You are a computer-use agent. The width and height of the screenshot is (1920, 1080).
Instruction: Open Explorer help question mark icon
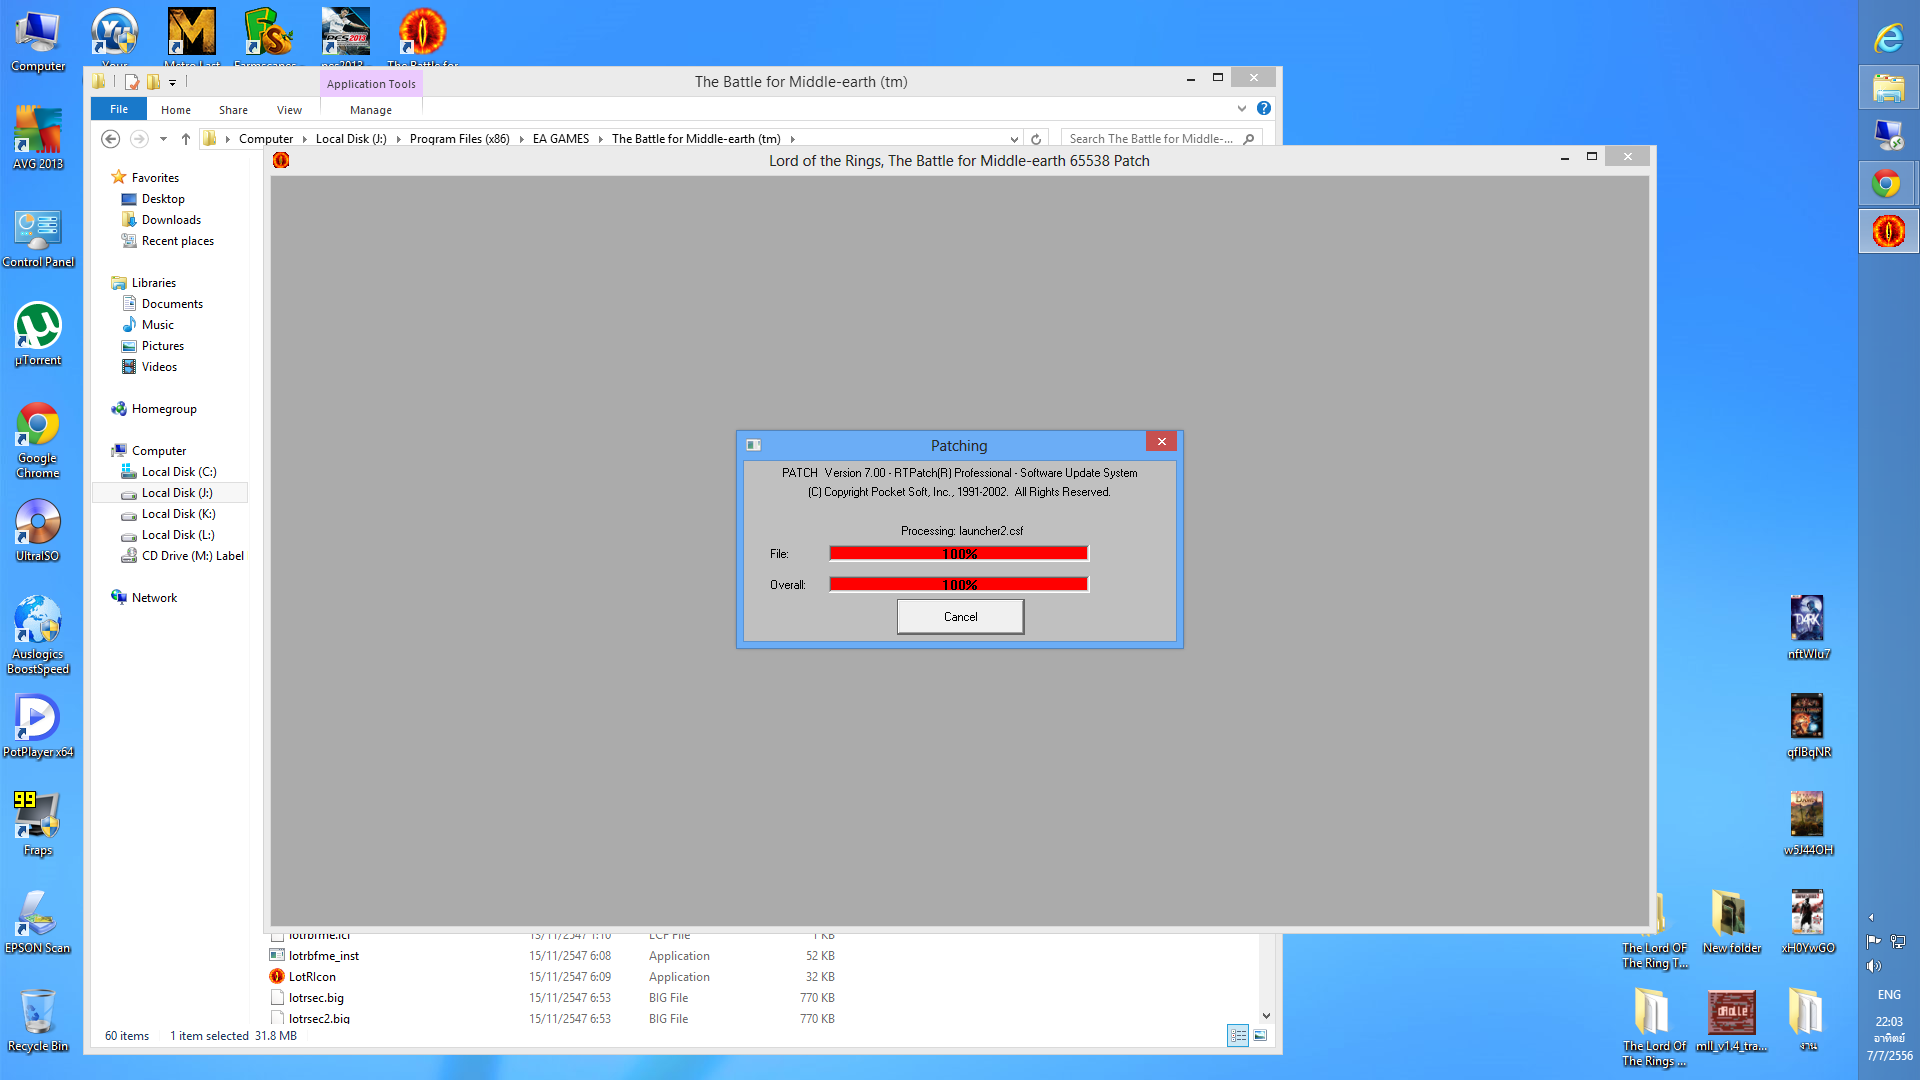point(1264,108)
